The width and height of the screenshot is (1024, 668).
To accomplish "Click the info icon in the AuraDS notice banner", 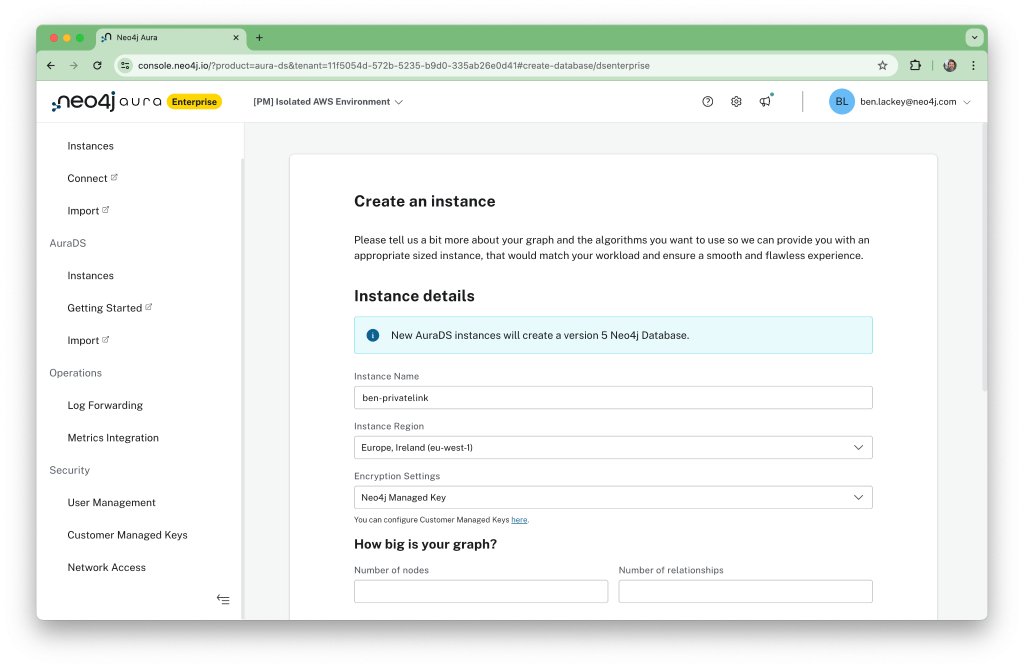I will click(372, 335).
